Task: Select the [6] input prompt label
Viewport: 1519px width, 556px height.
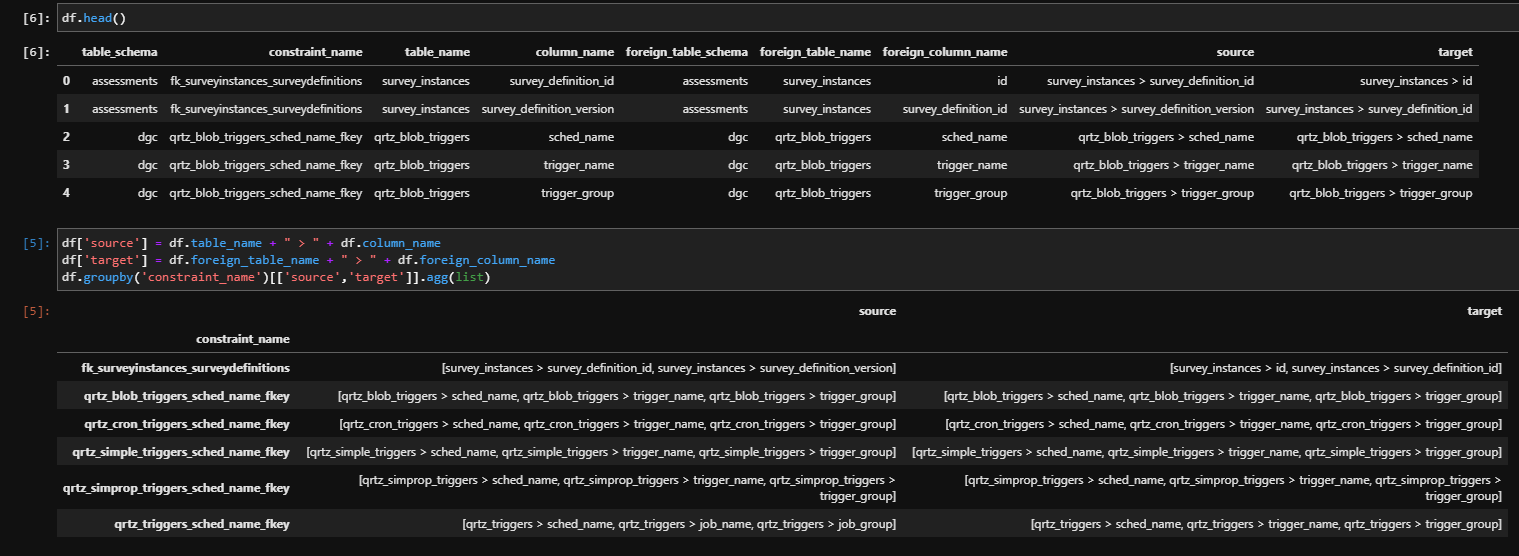Action: pos(34,18)
